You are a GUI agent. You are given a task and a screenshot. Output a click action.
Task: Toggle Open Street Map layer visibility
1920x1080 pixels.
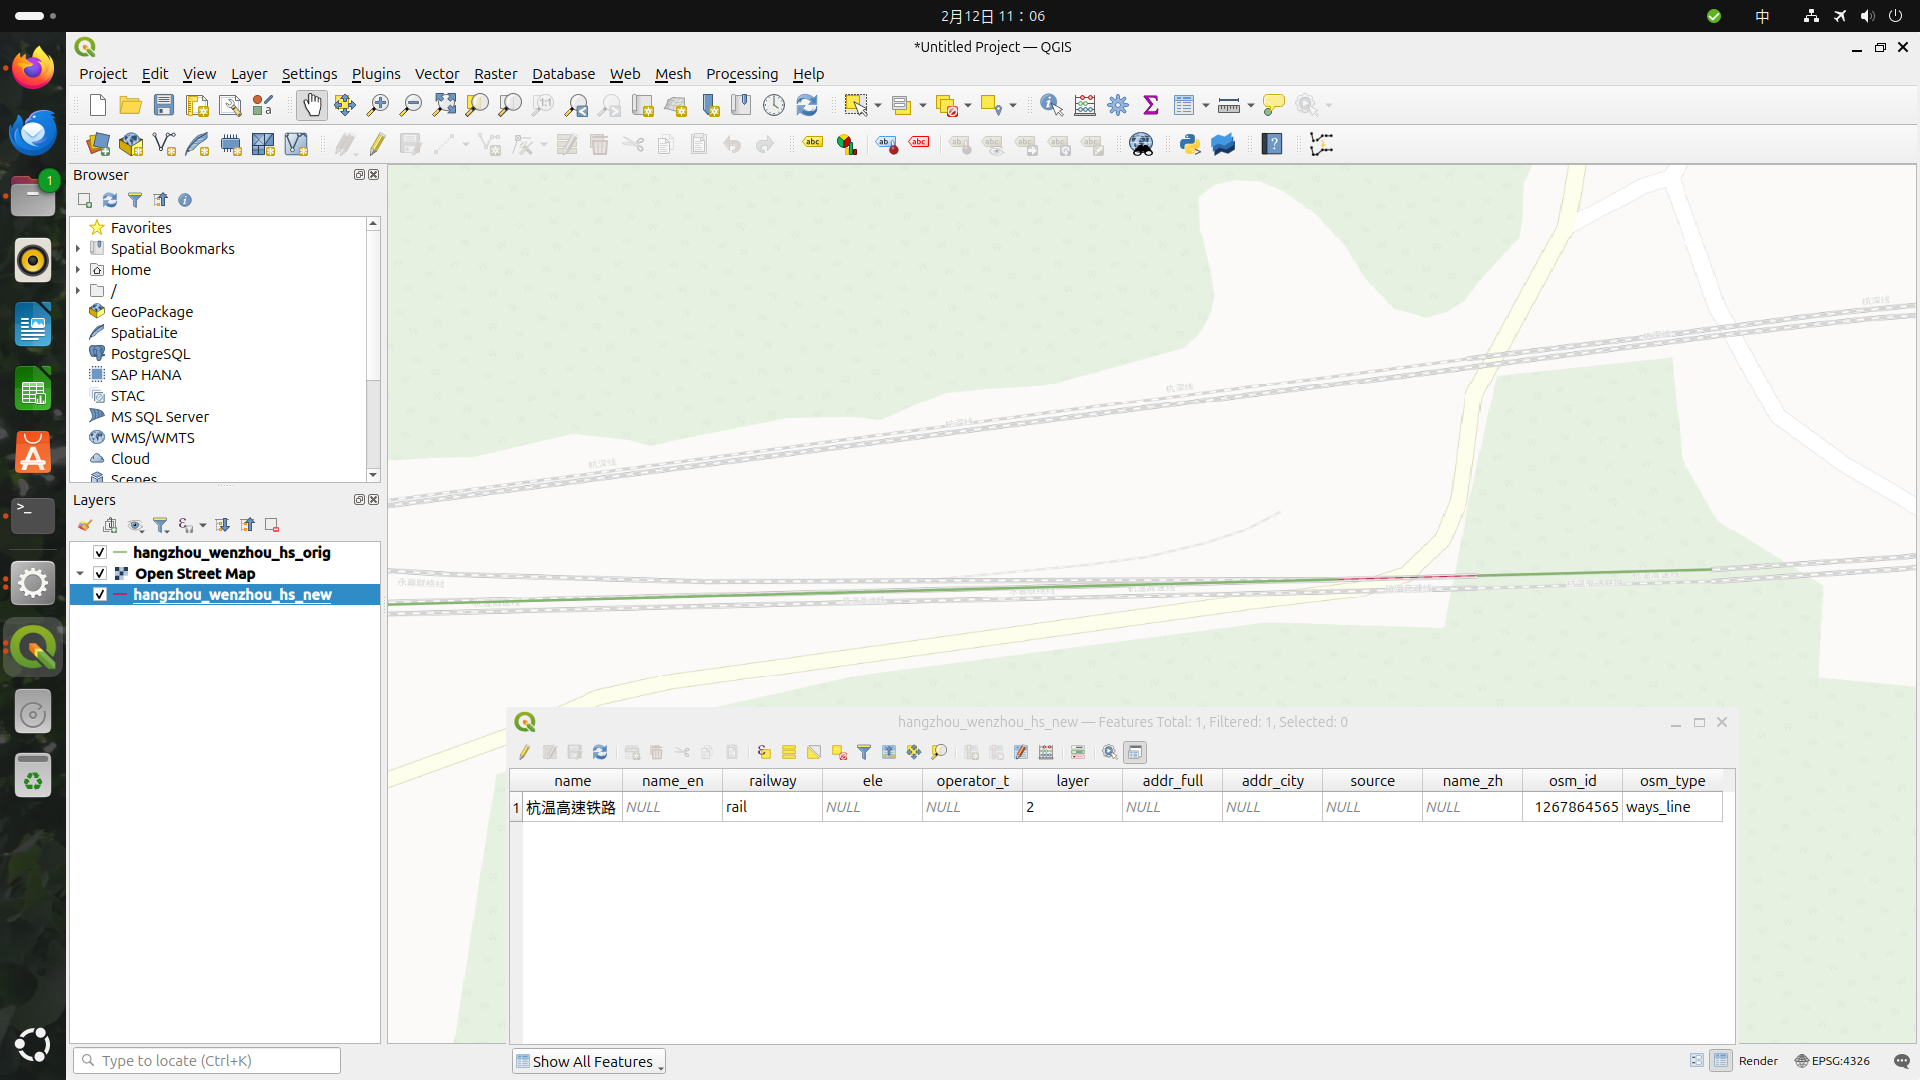point(100,573)
